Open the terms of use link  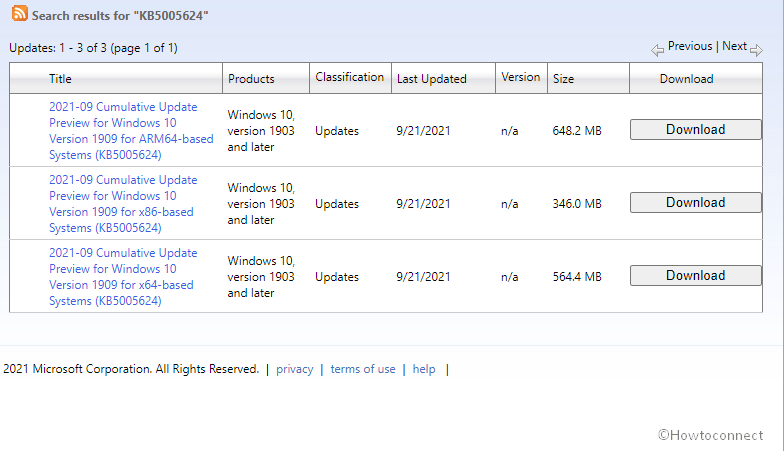362,369
